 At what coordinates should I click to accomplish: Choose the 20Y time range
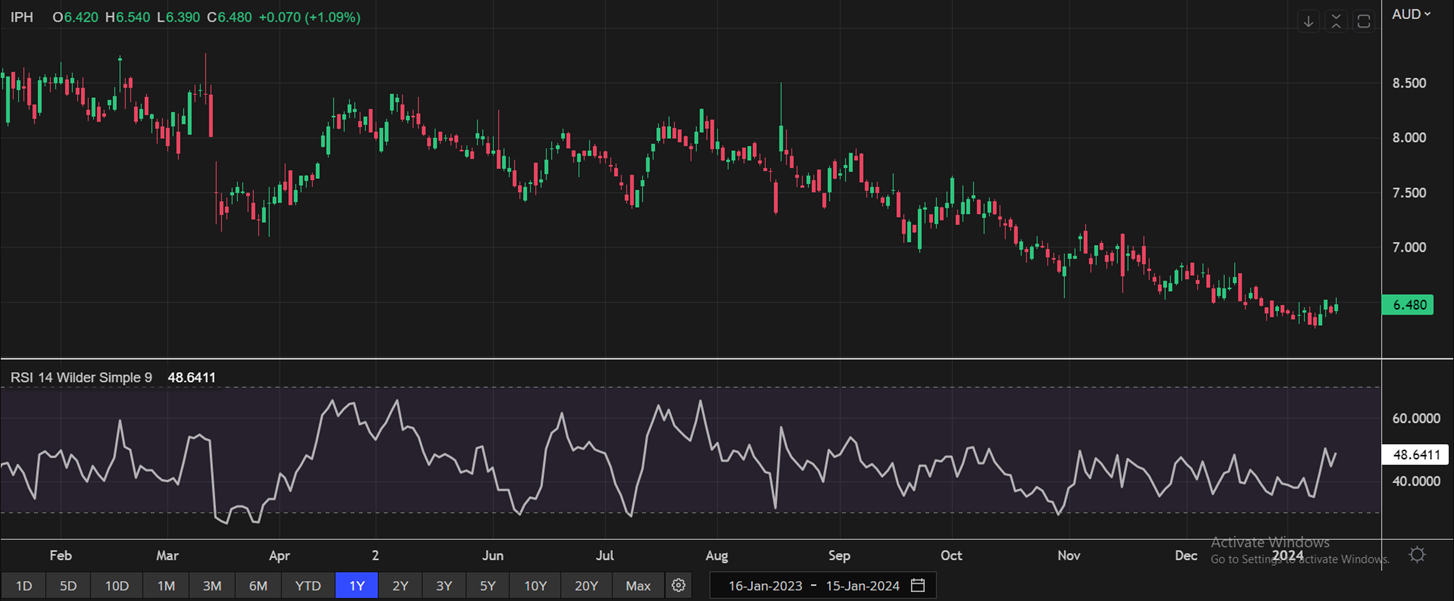click(x=586, y=585)
